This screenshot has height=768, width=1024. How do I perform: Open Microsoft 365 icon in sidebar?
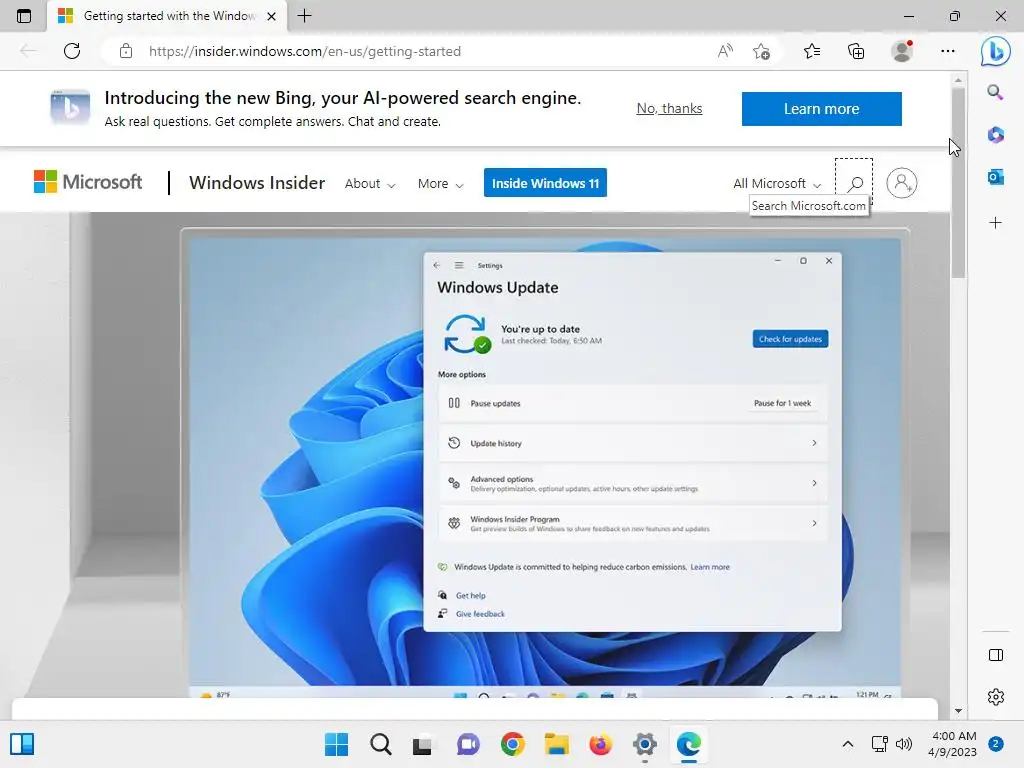point(995,135)
